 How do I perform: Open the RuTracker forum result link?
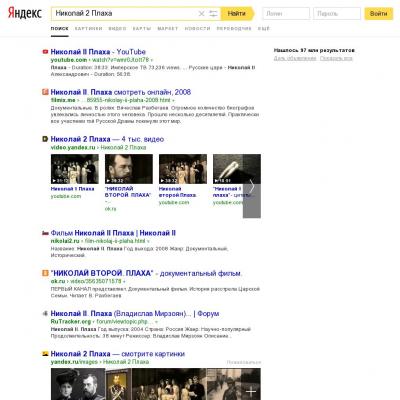tap(135, 314)
